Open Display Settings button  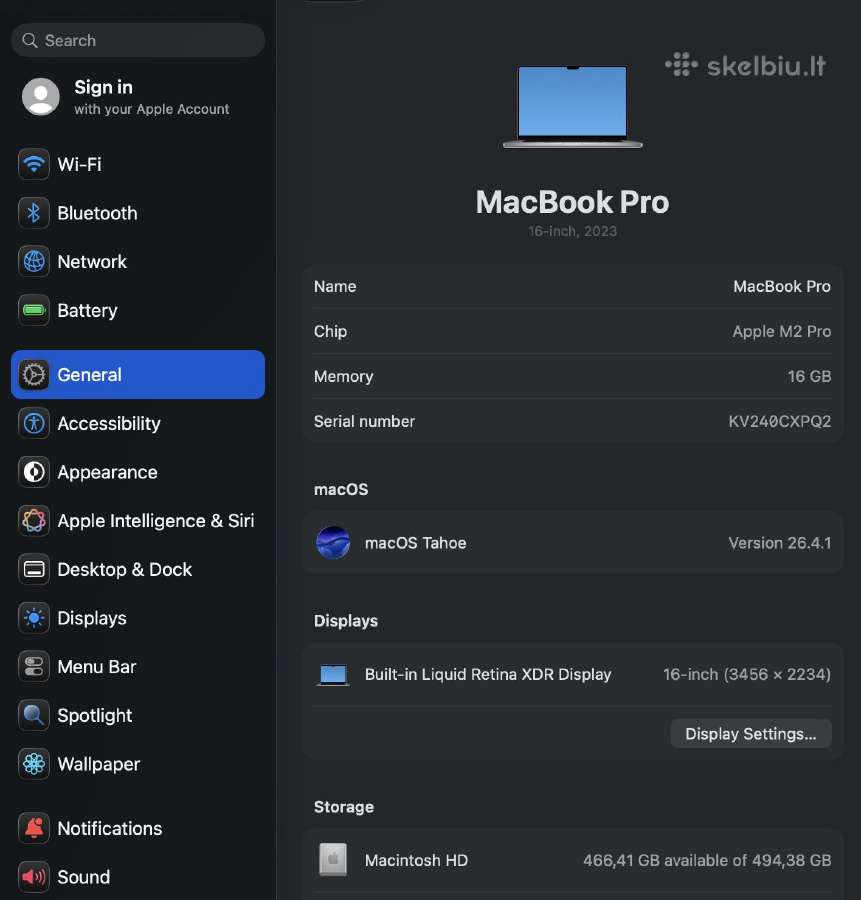pyautogui.click(x=751, y=734)
